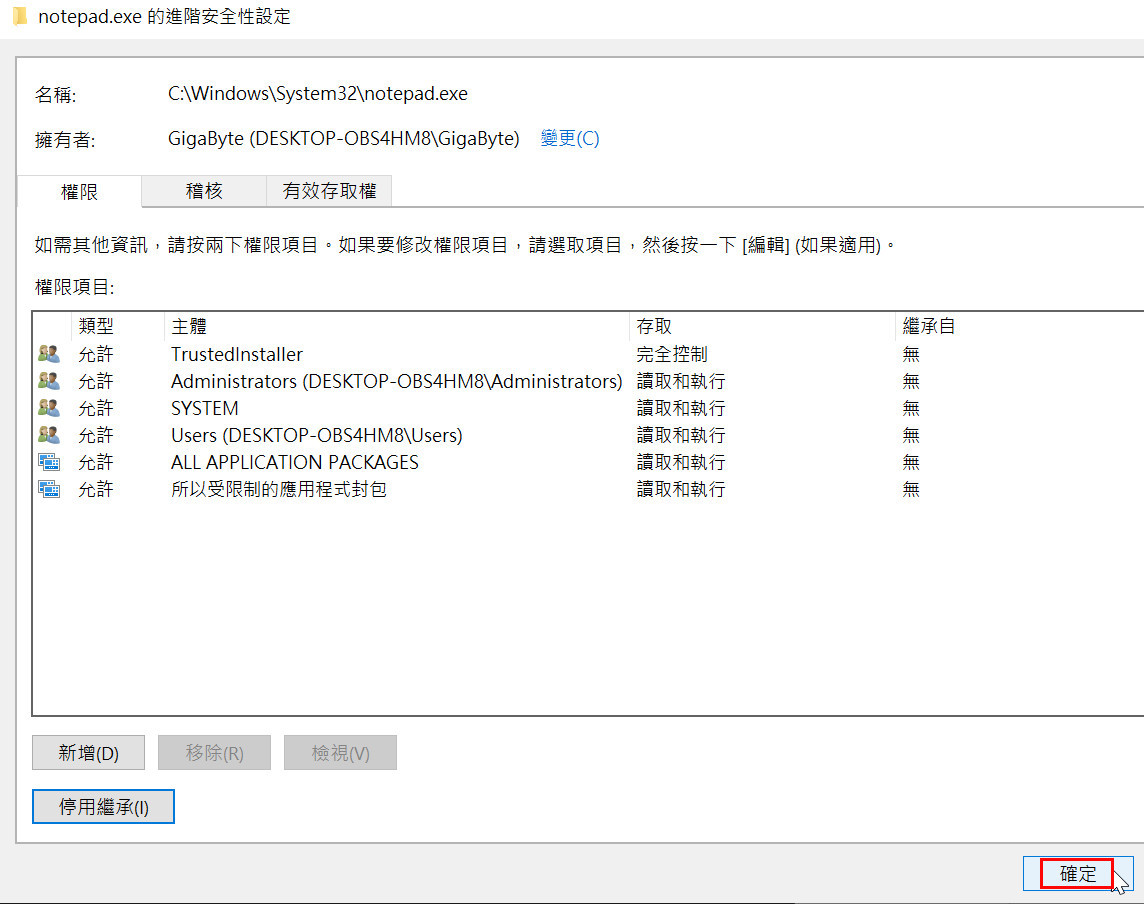Sort by the 主體 column header

coord(189,327)
